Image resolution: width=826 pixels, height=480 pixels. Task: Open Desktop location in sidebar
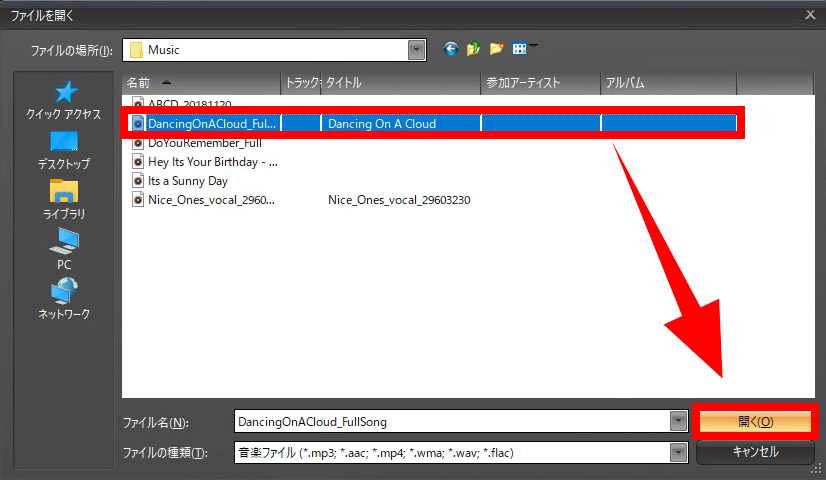tap(64, 150)
